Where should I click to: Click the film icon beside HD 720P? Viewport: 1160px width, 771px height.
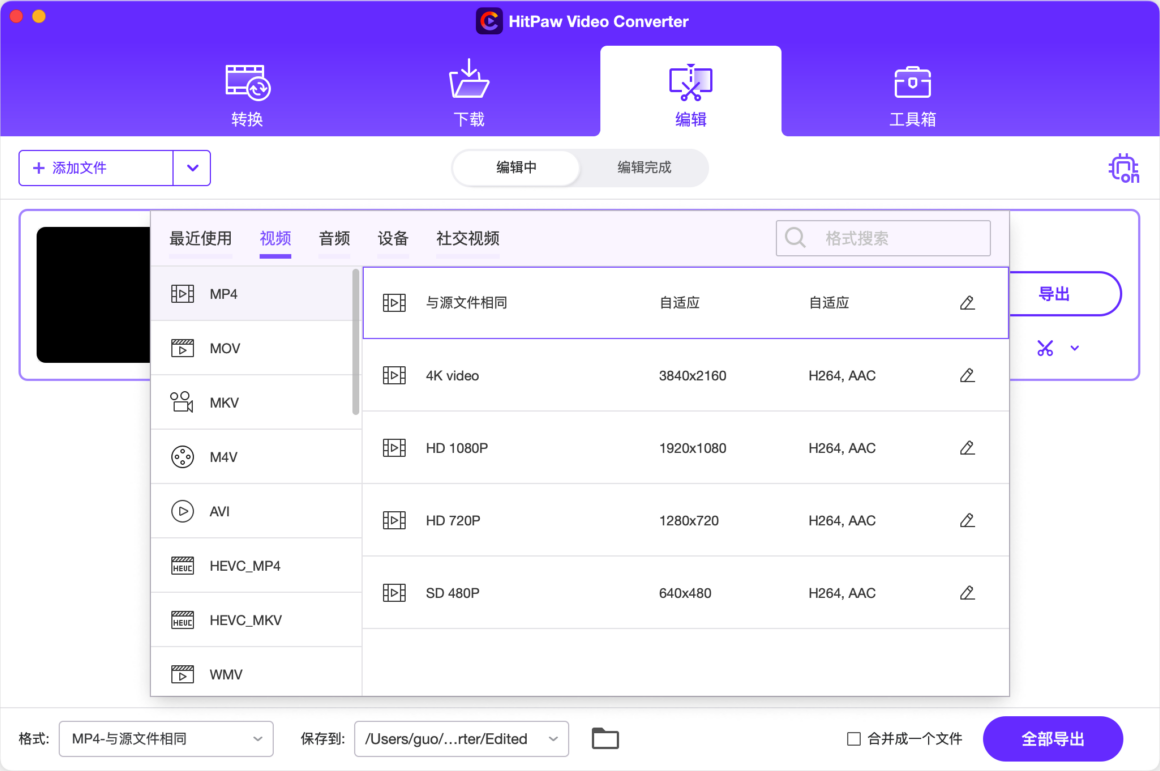(x=394, y=520)
